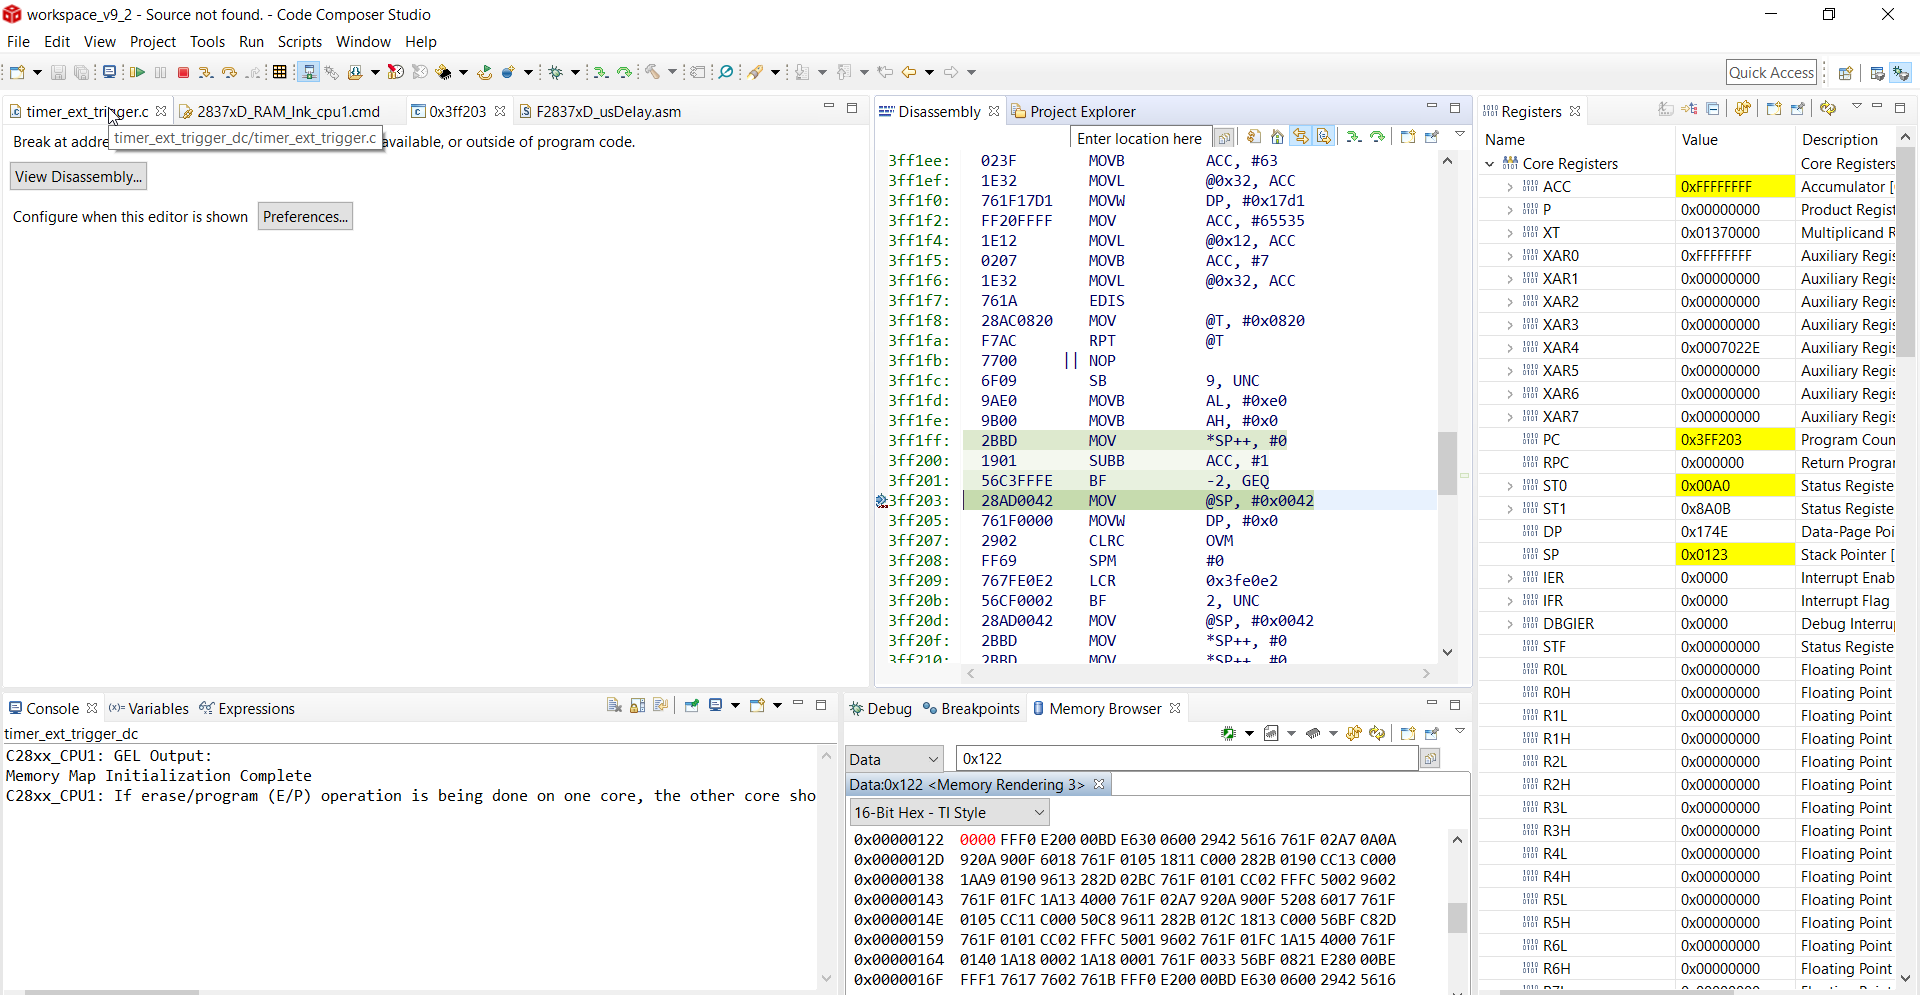Toggle the Scroll Lock button in Console

point(637,706)
